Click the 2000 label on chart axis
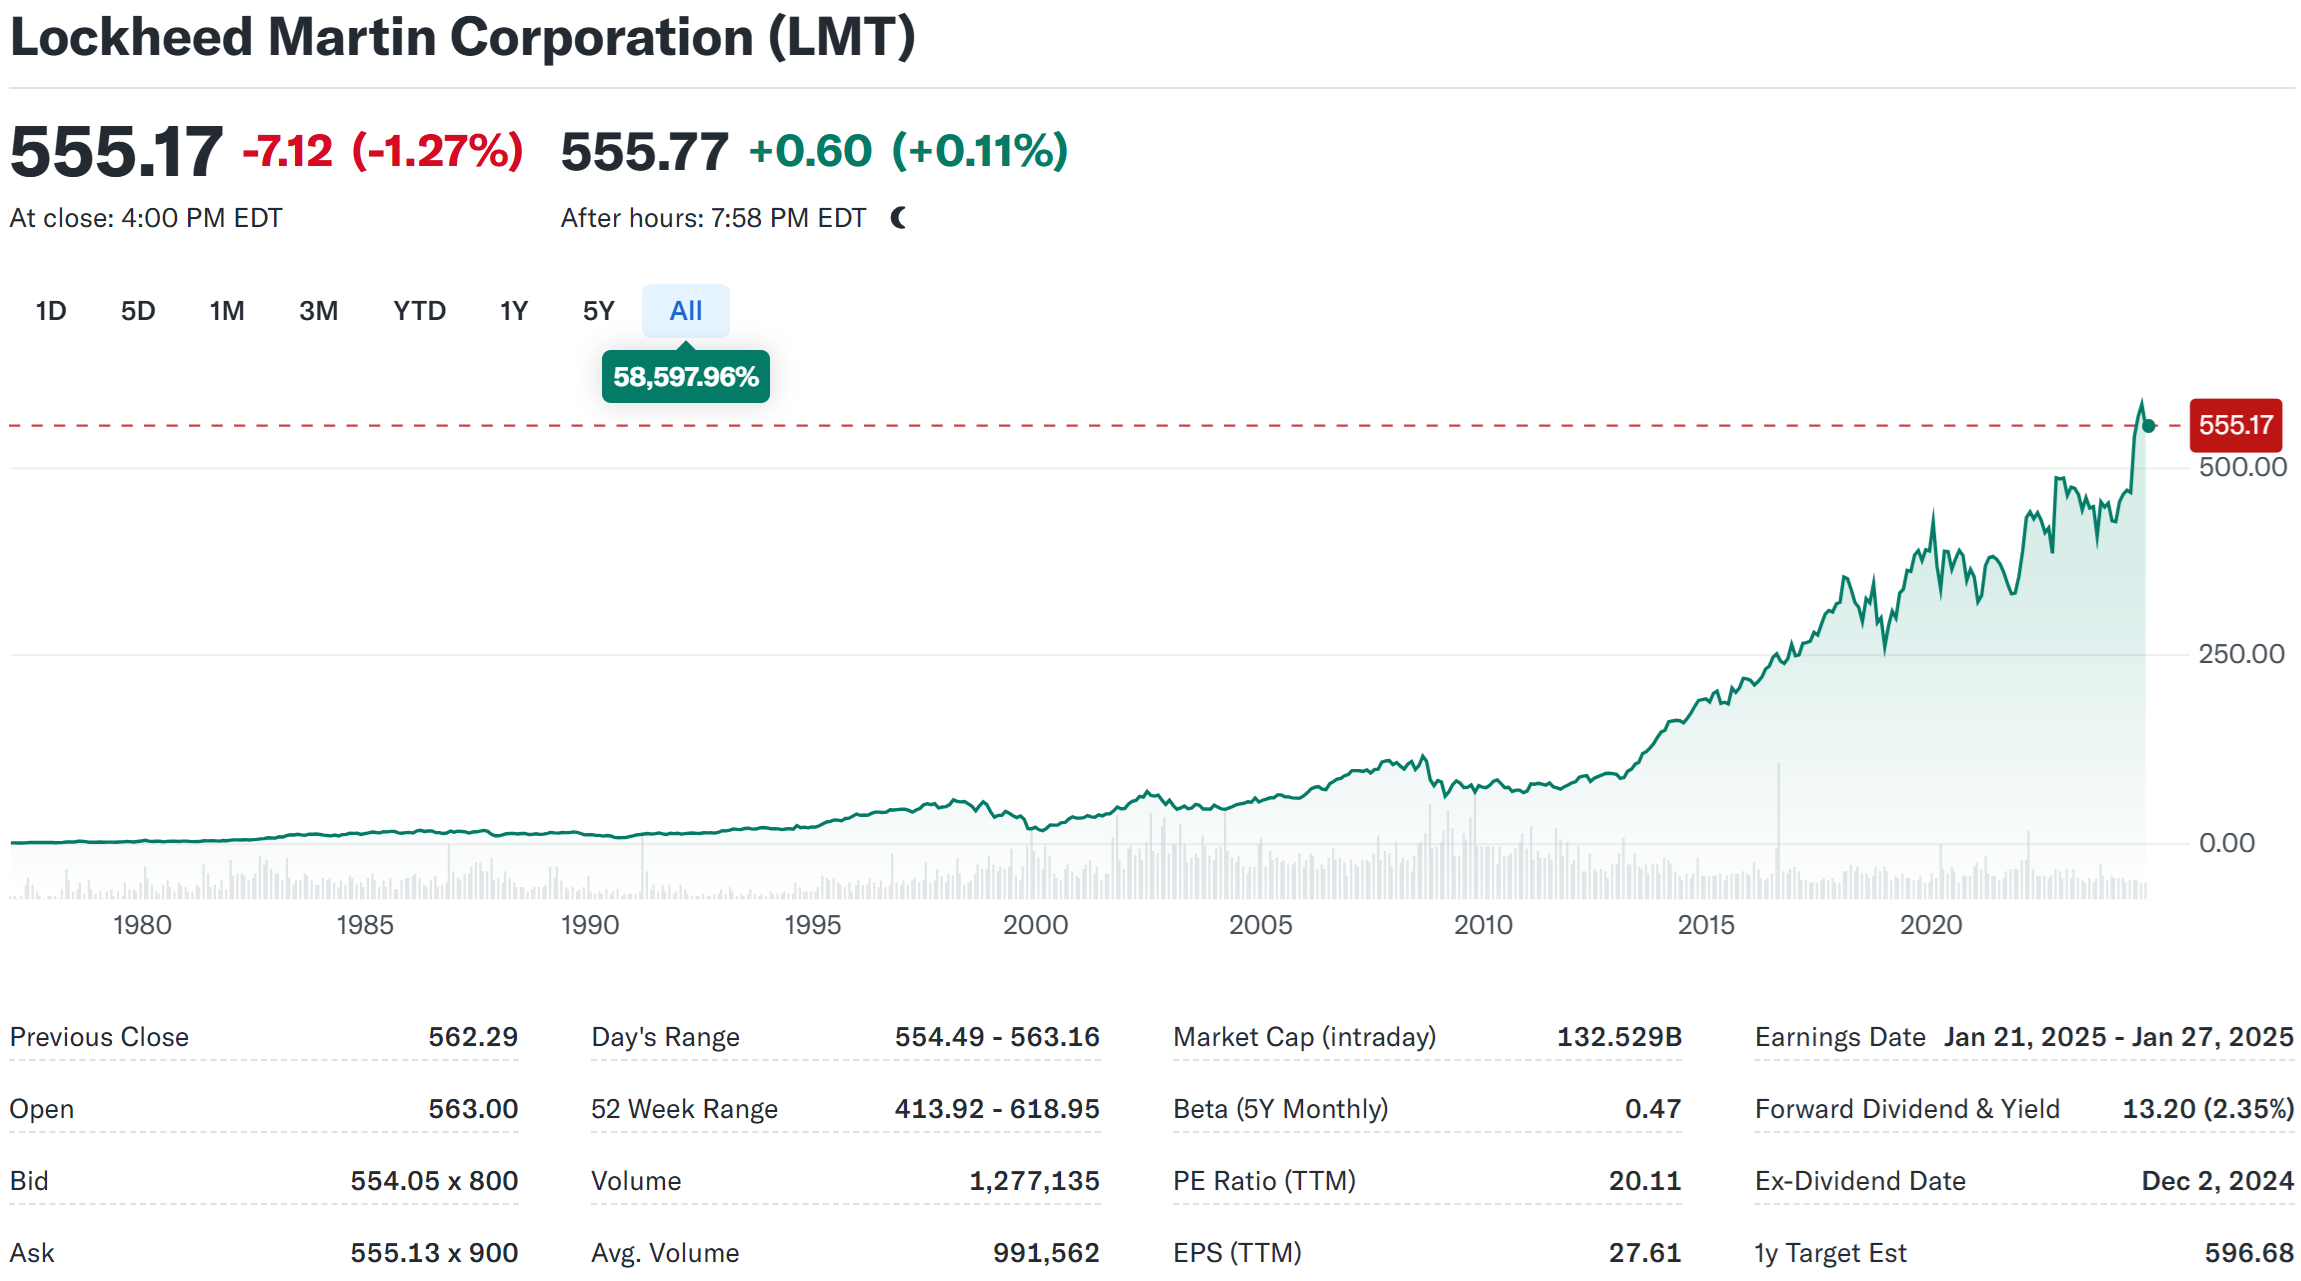Image resolution: width=2301 pixels, height=1281 pixels. pyautogui.click(x=1035, y=925)
